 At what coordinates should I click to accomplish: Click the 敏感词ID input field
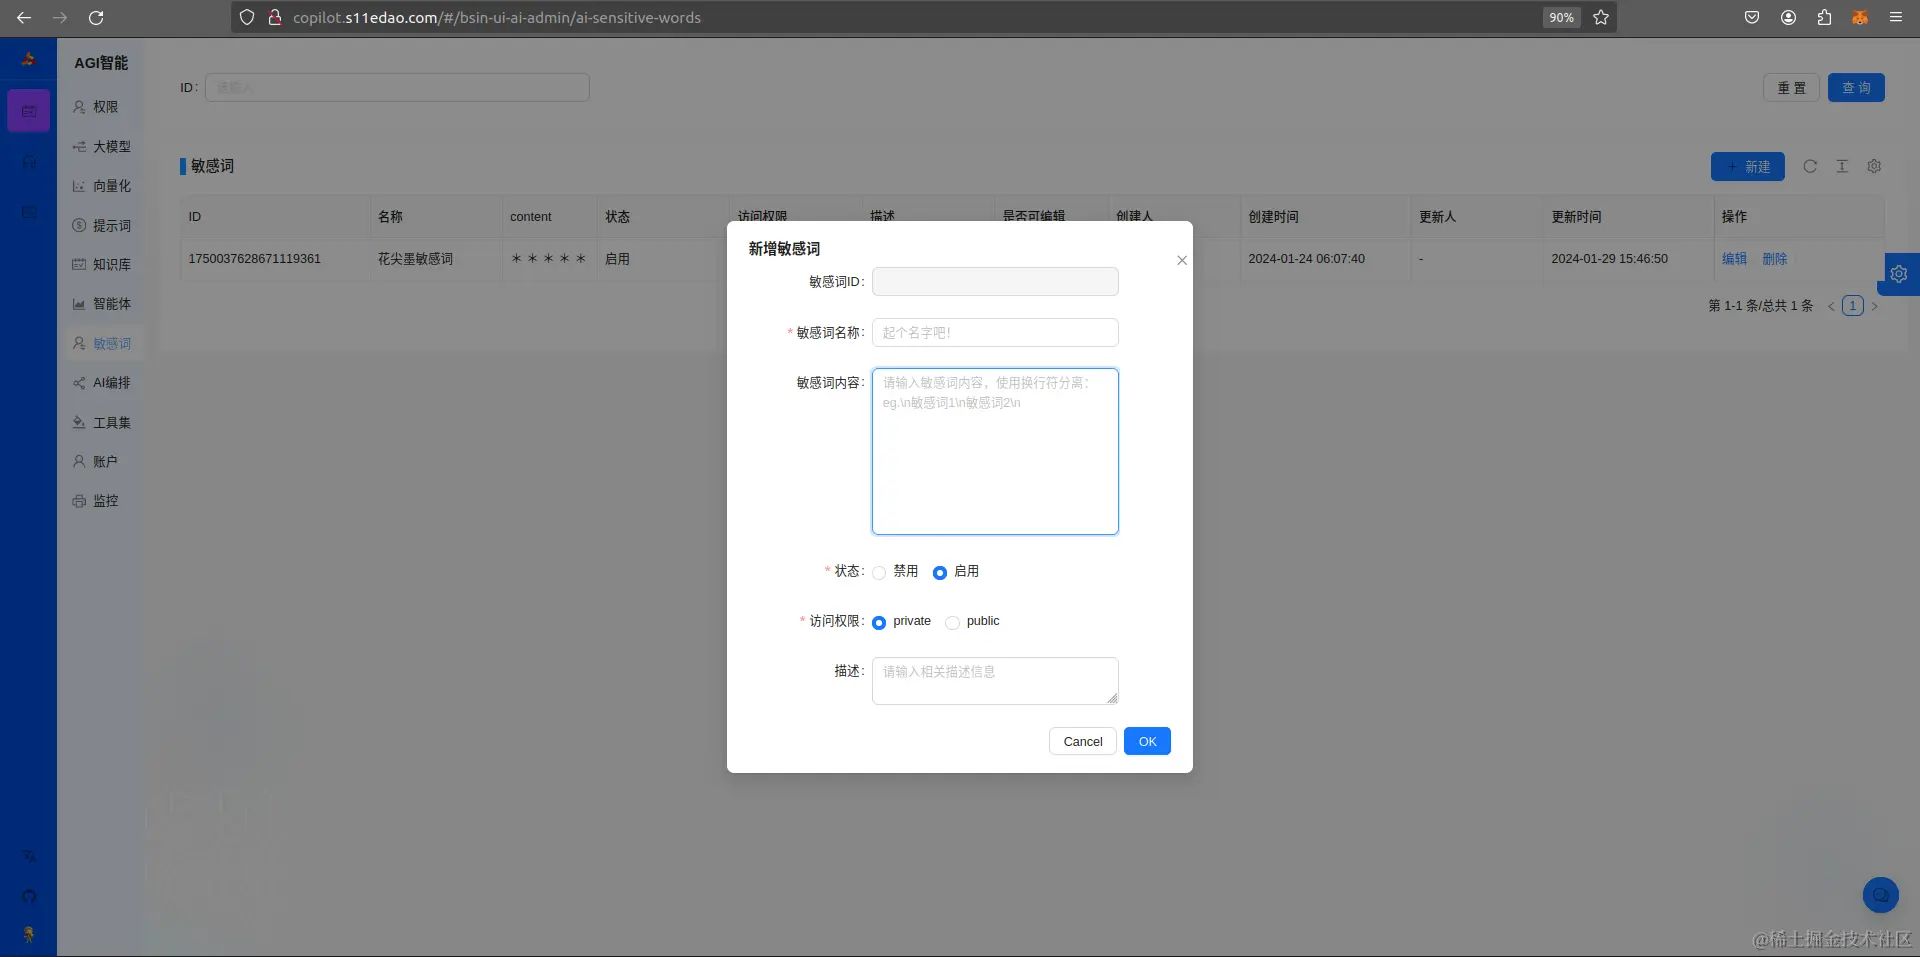point(995,282)
